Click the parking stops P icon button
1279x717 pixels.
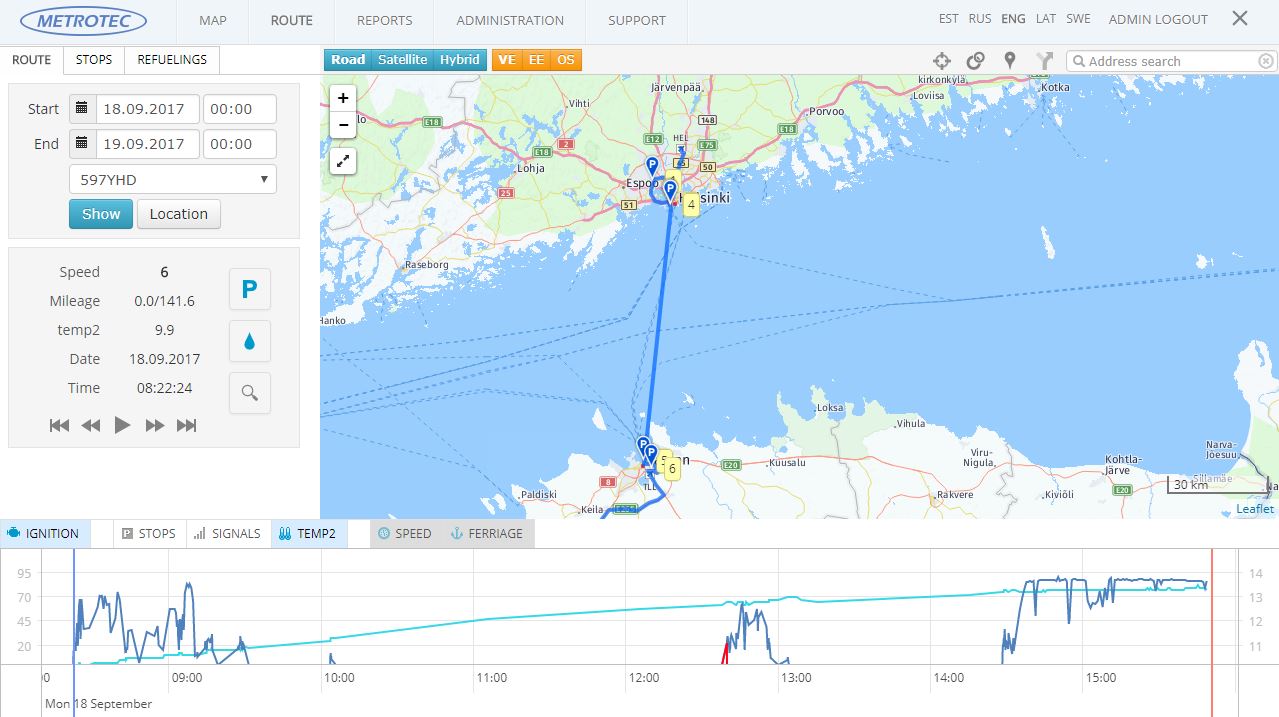[x=249, y=289]
